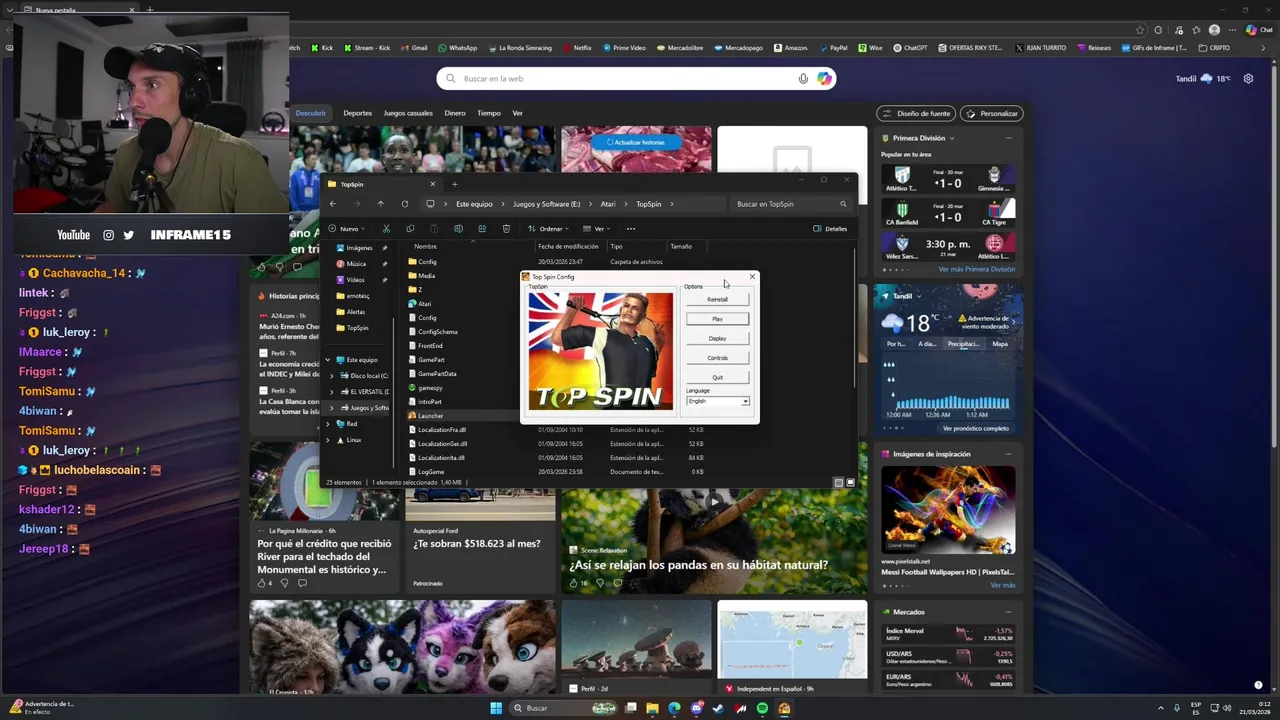Open the Language dropdown set to English
The width and height of the screenshot is (1280, 720).
(717, 401)
